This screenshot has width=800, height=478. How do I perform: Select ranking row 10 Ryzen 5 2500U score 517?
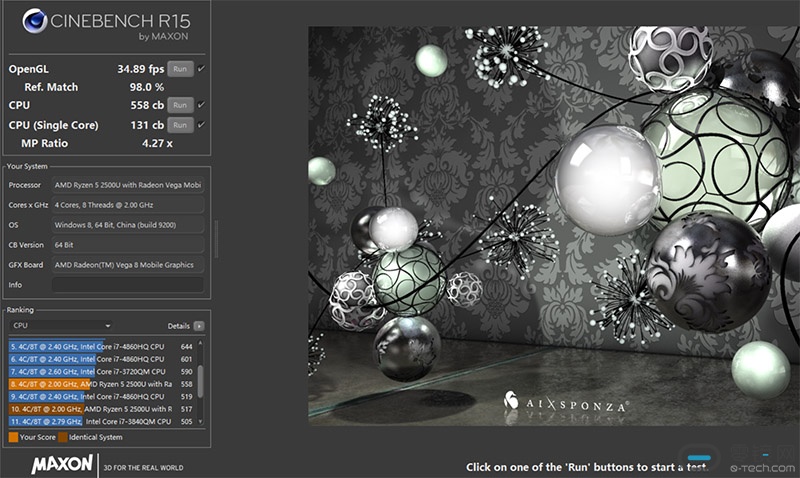point(102,409)
